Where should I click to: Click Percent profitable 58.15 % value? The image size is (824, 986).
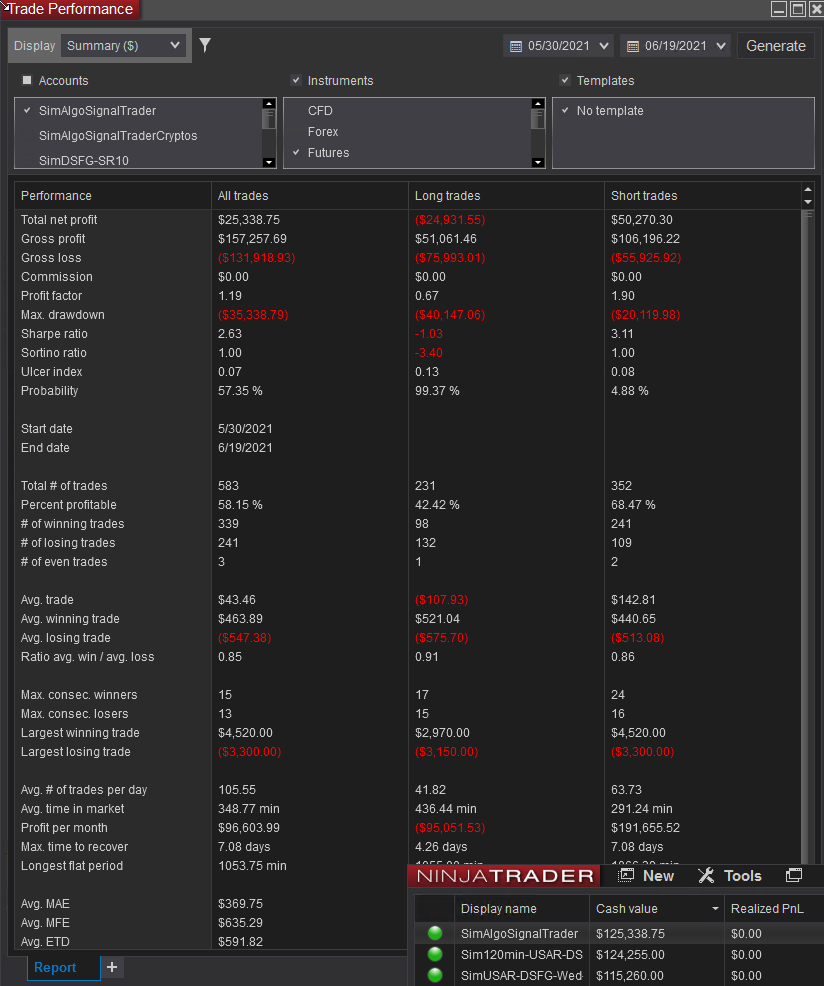[x=240, y=505]
